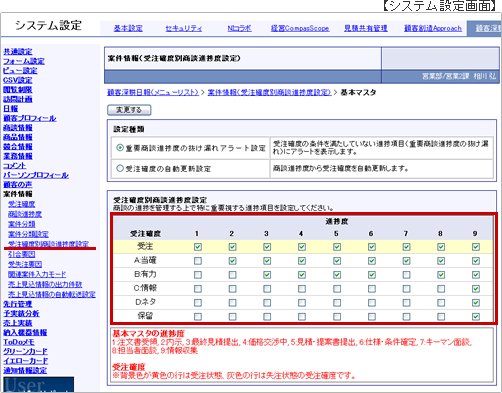
Task: Uncheck 受注 row progress 5 checkbox
Action: point(337,247)
